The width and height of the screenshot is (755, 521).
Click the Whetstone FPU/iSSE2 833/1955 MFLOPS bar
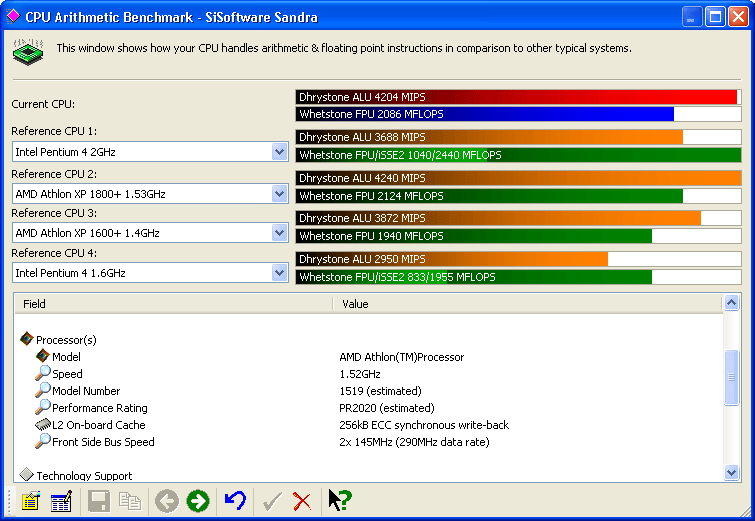click(x=518, y=277)
